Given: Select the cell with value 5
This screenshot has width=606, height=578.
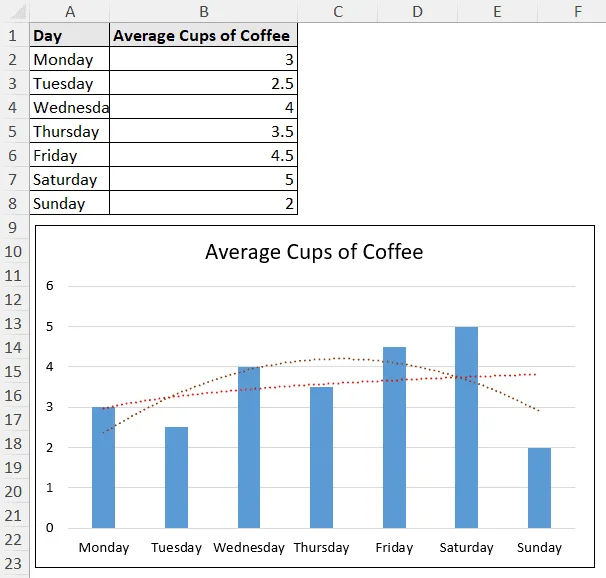Looking at the screenshot, I should (x=204, y=180).
